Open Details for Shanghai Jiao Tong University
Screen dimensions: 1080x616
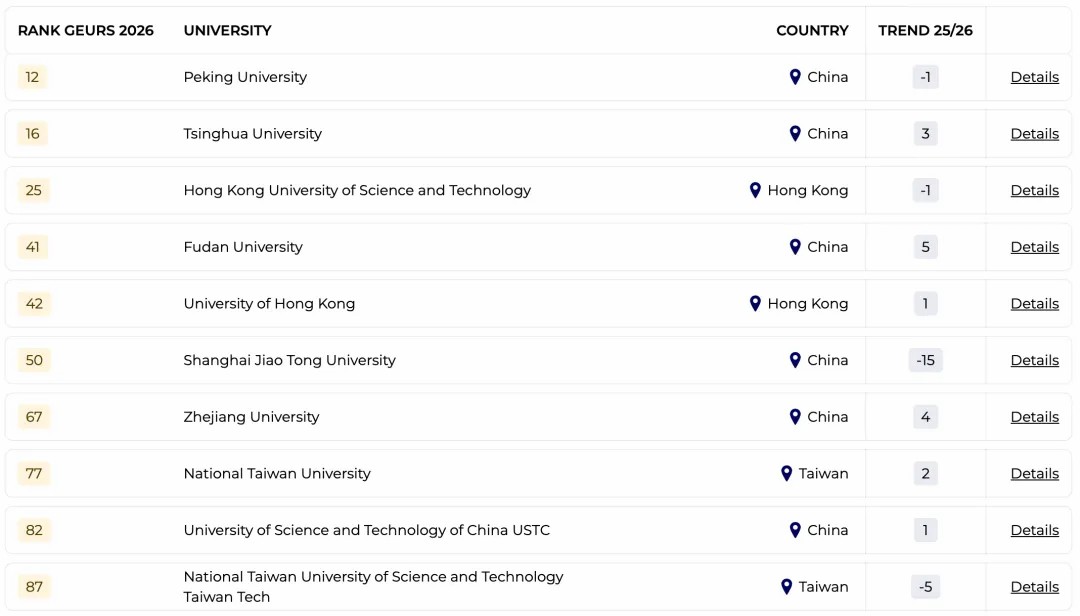click(1034, 360)
